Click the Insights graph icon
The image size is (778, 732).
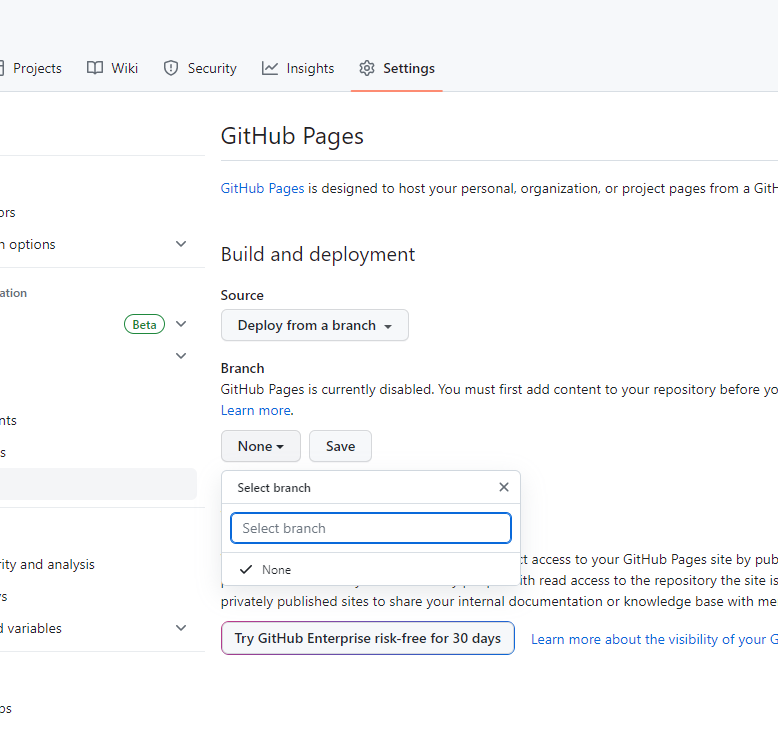click(x=270, y=68)
